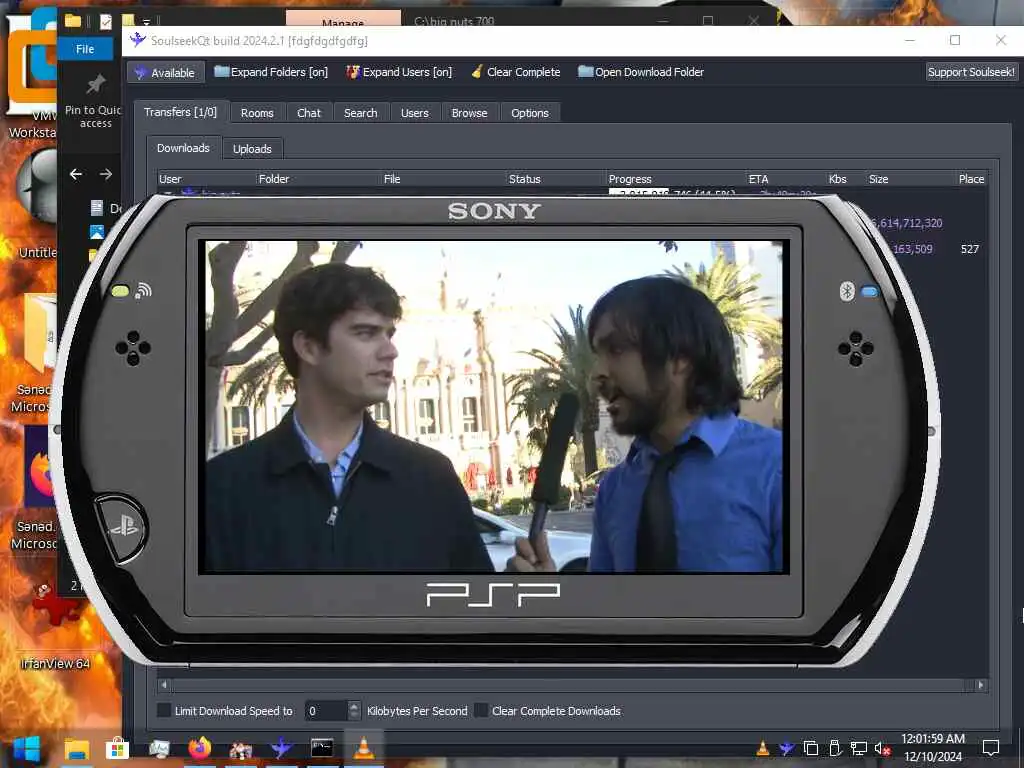Click the download progress bar
The height and width of the screenshot is (768, 1024).
[677, 193]
